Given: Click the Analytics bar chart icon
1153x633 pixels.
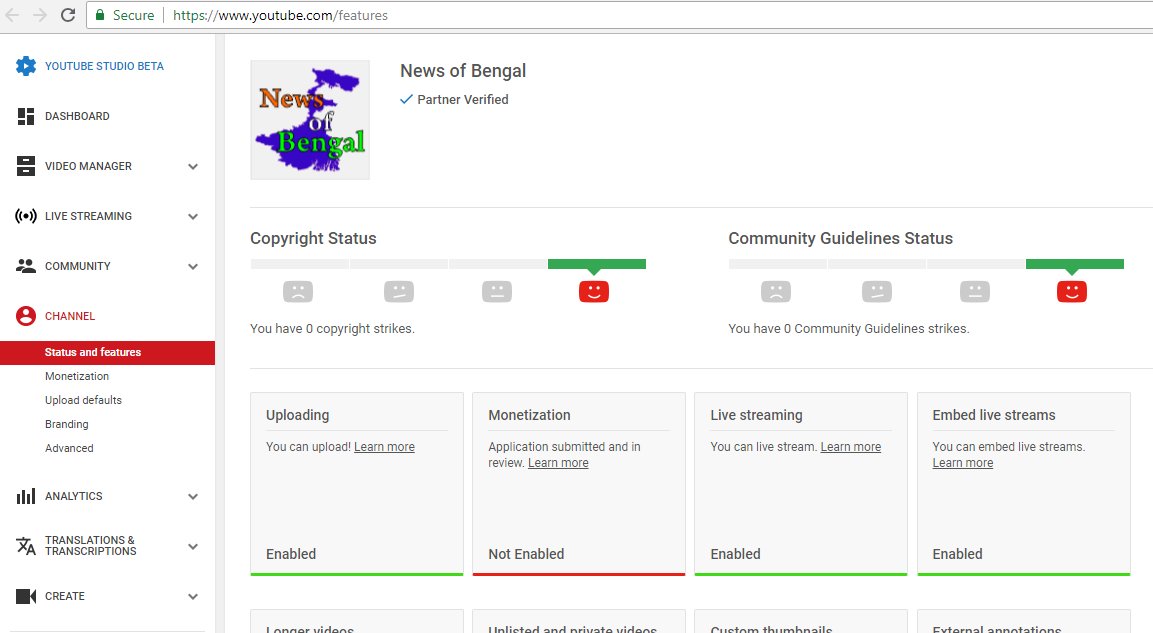Looking at the screenshot, I should (26, 496).
